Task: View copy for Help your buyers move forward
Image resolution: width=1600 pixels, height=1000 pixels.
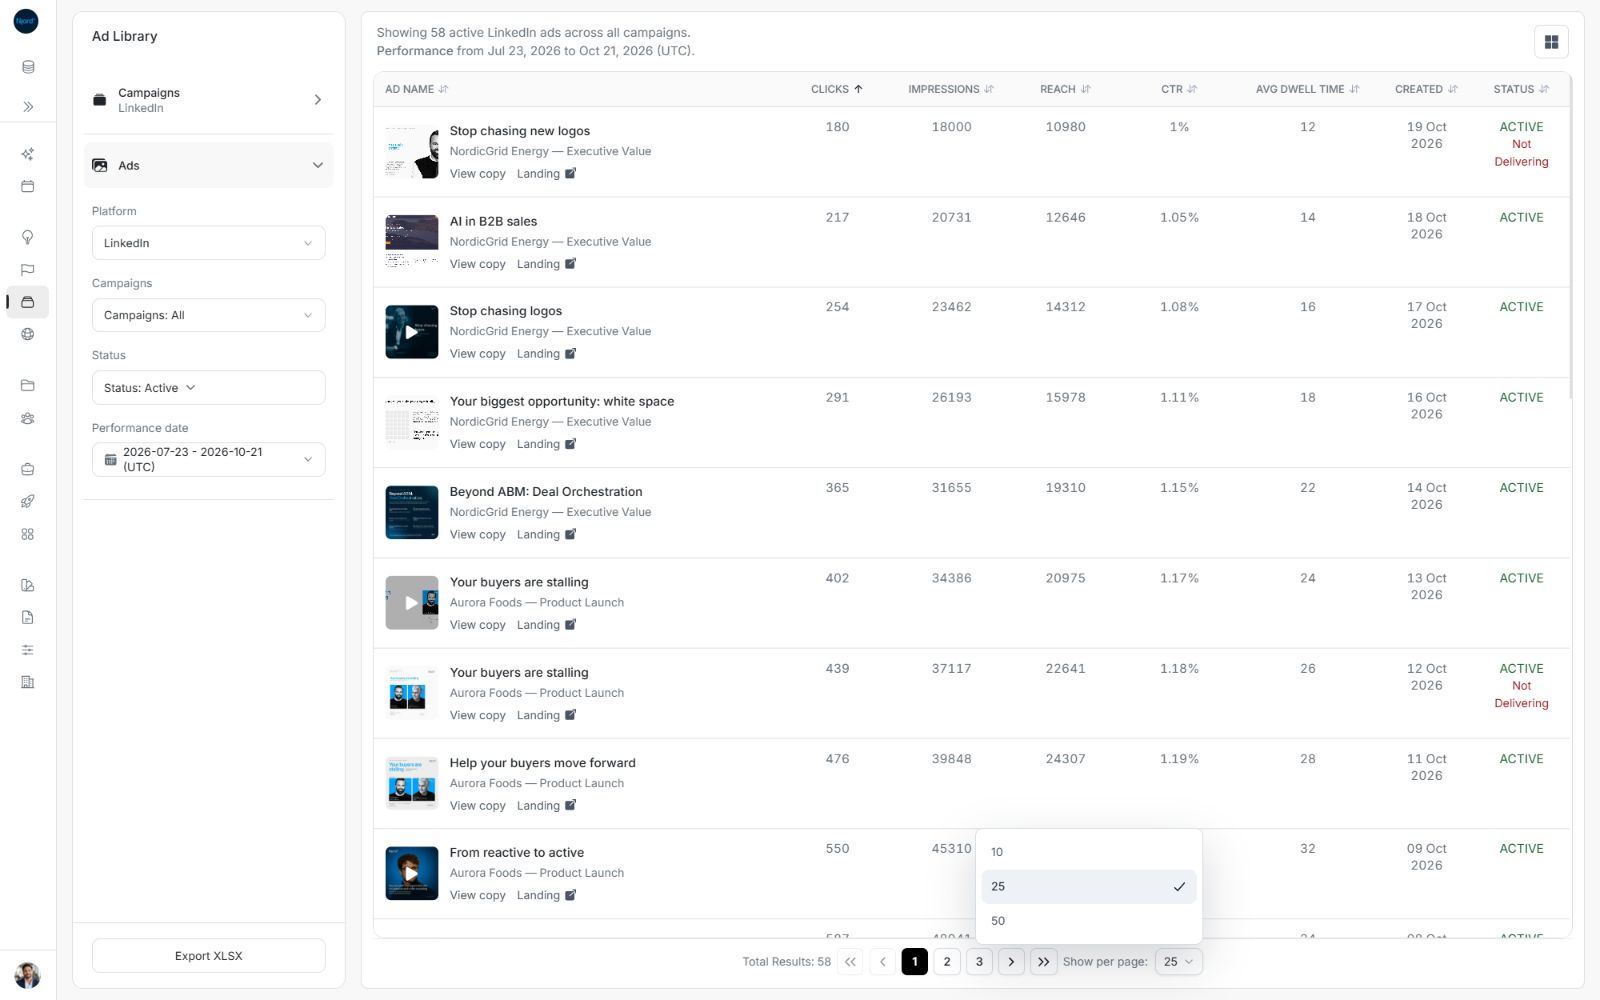Action: click(x=477, y=806)
